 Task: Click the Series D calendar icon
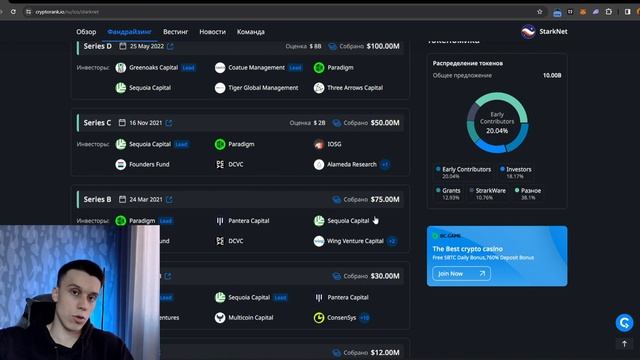tap(122, 46)
